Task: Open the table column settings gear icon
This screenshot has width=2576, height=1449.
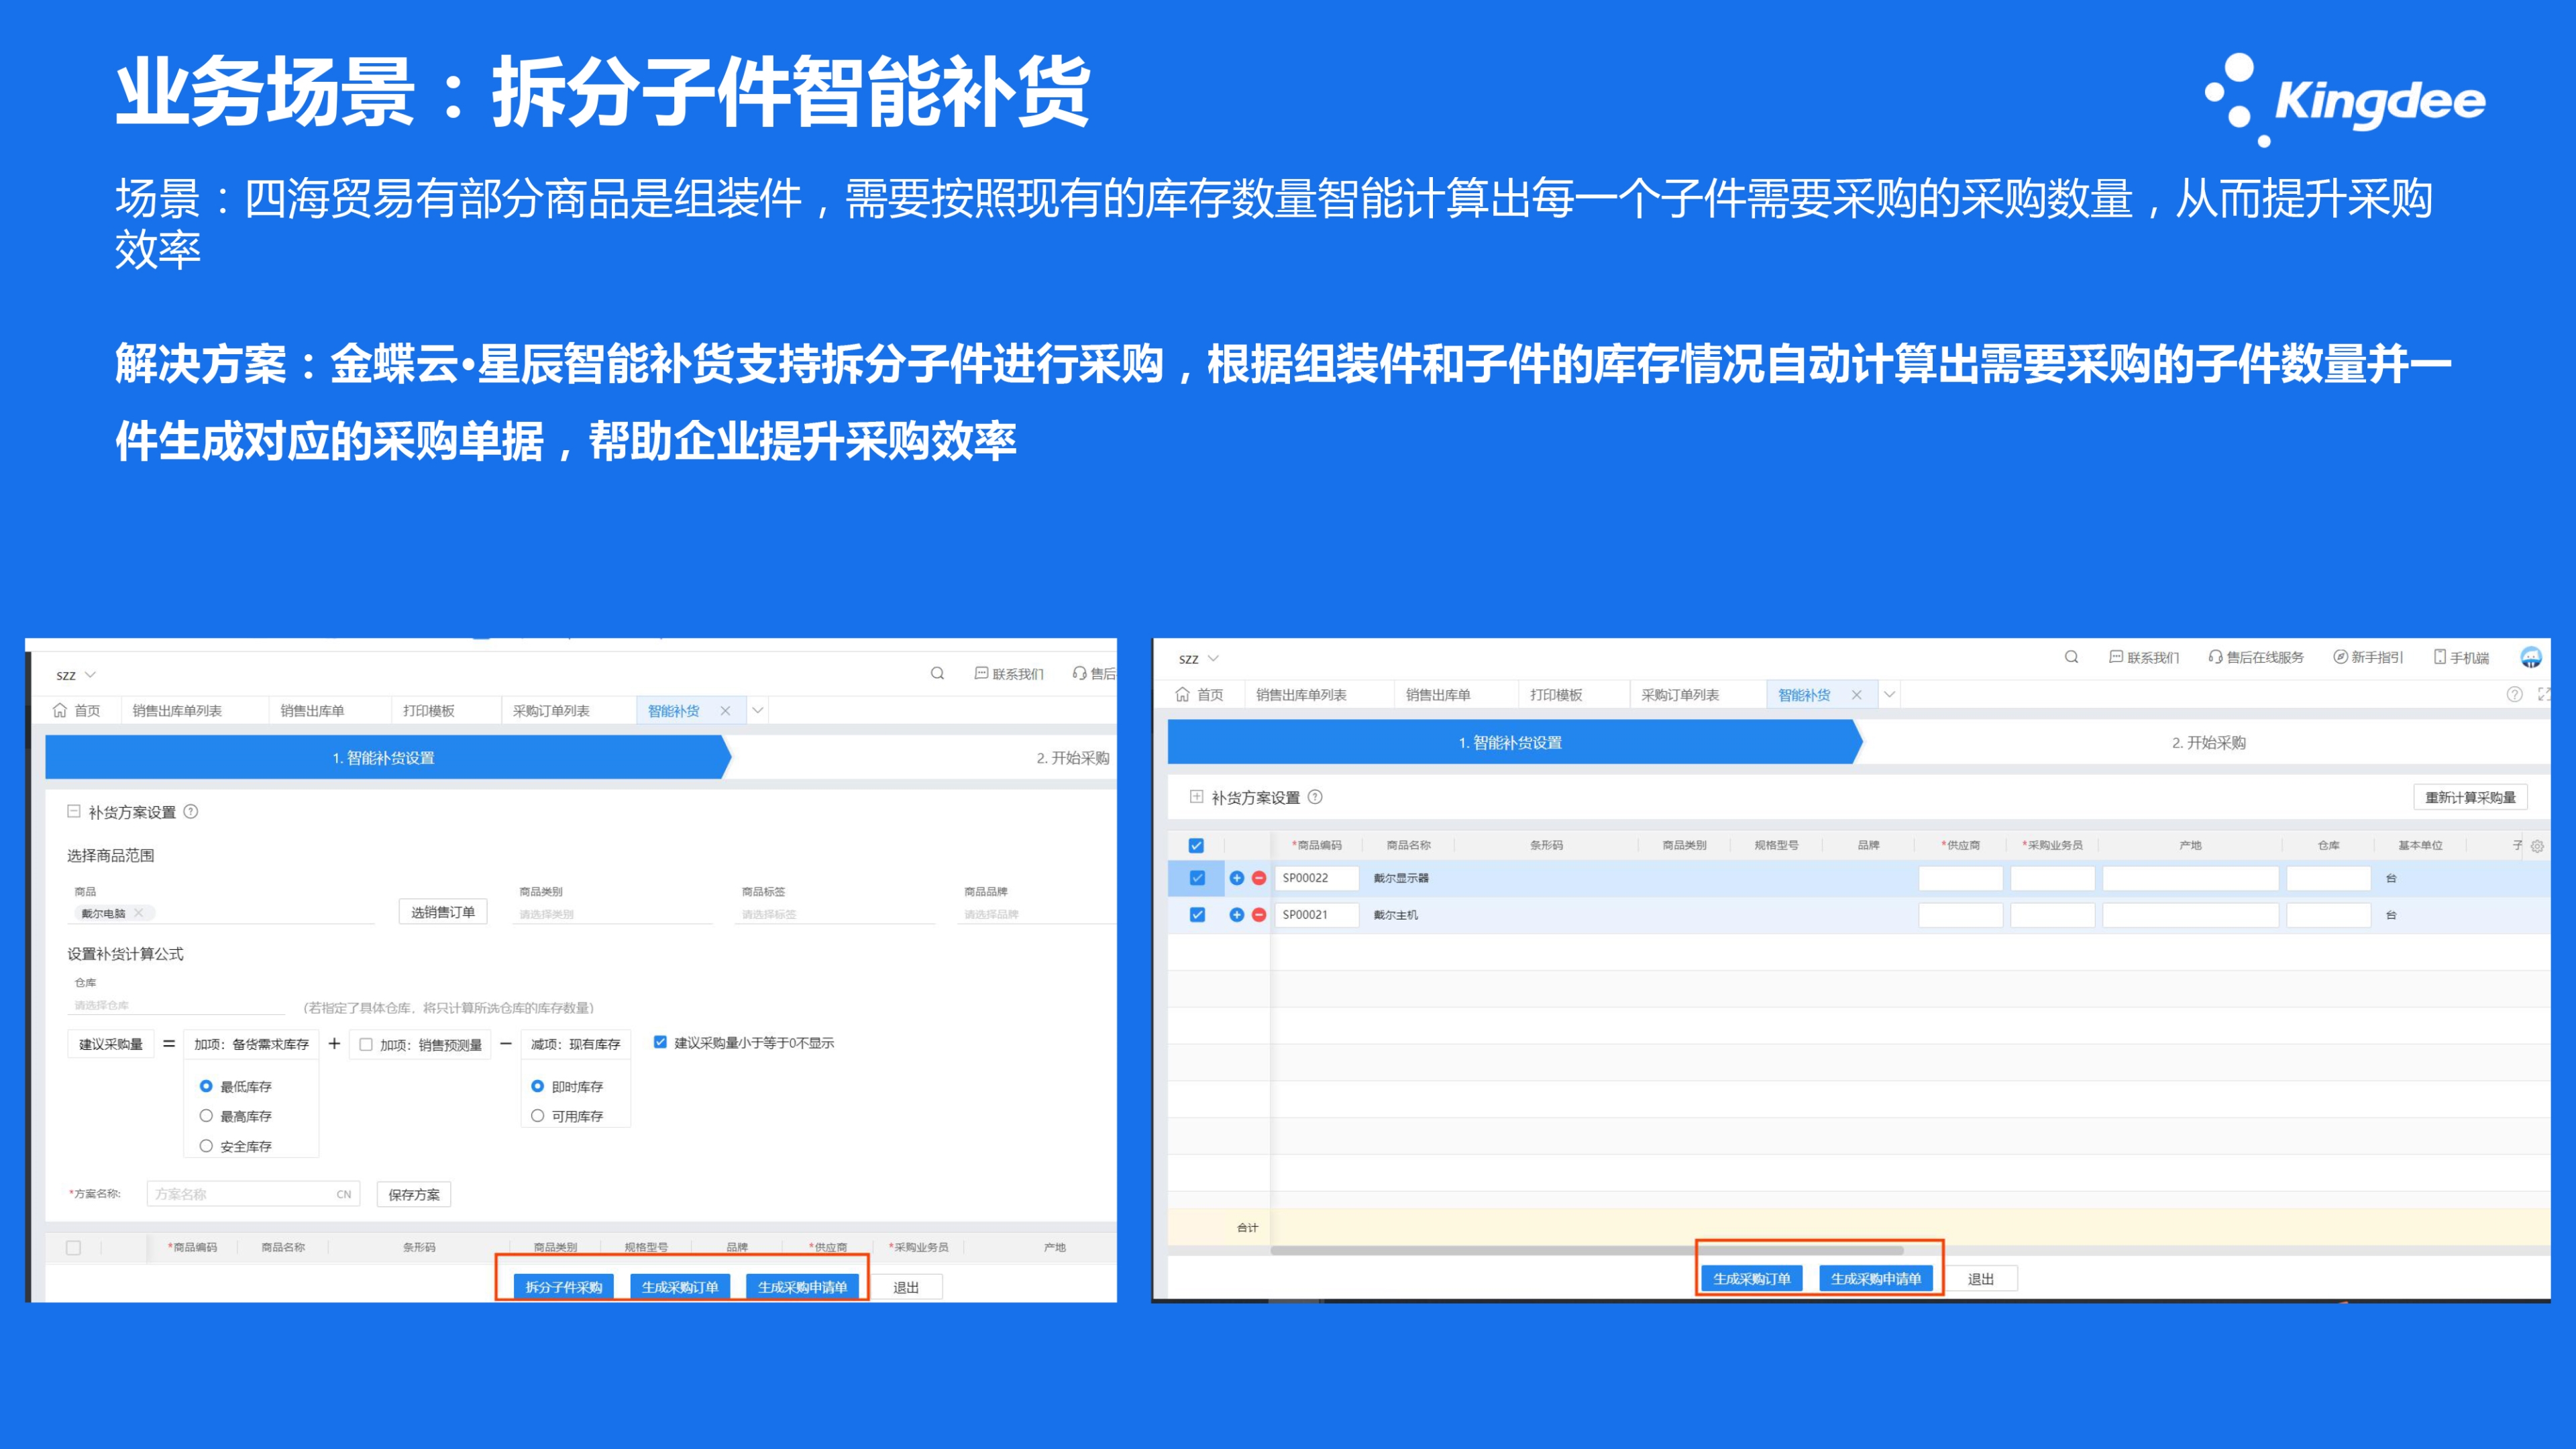Action: tap(2537, 846)
